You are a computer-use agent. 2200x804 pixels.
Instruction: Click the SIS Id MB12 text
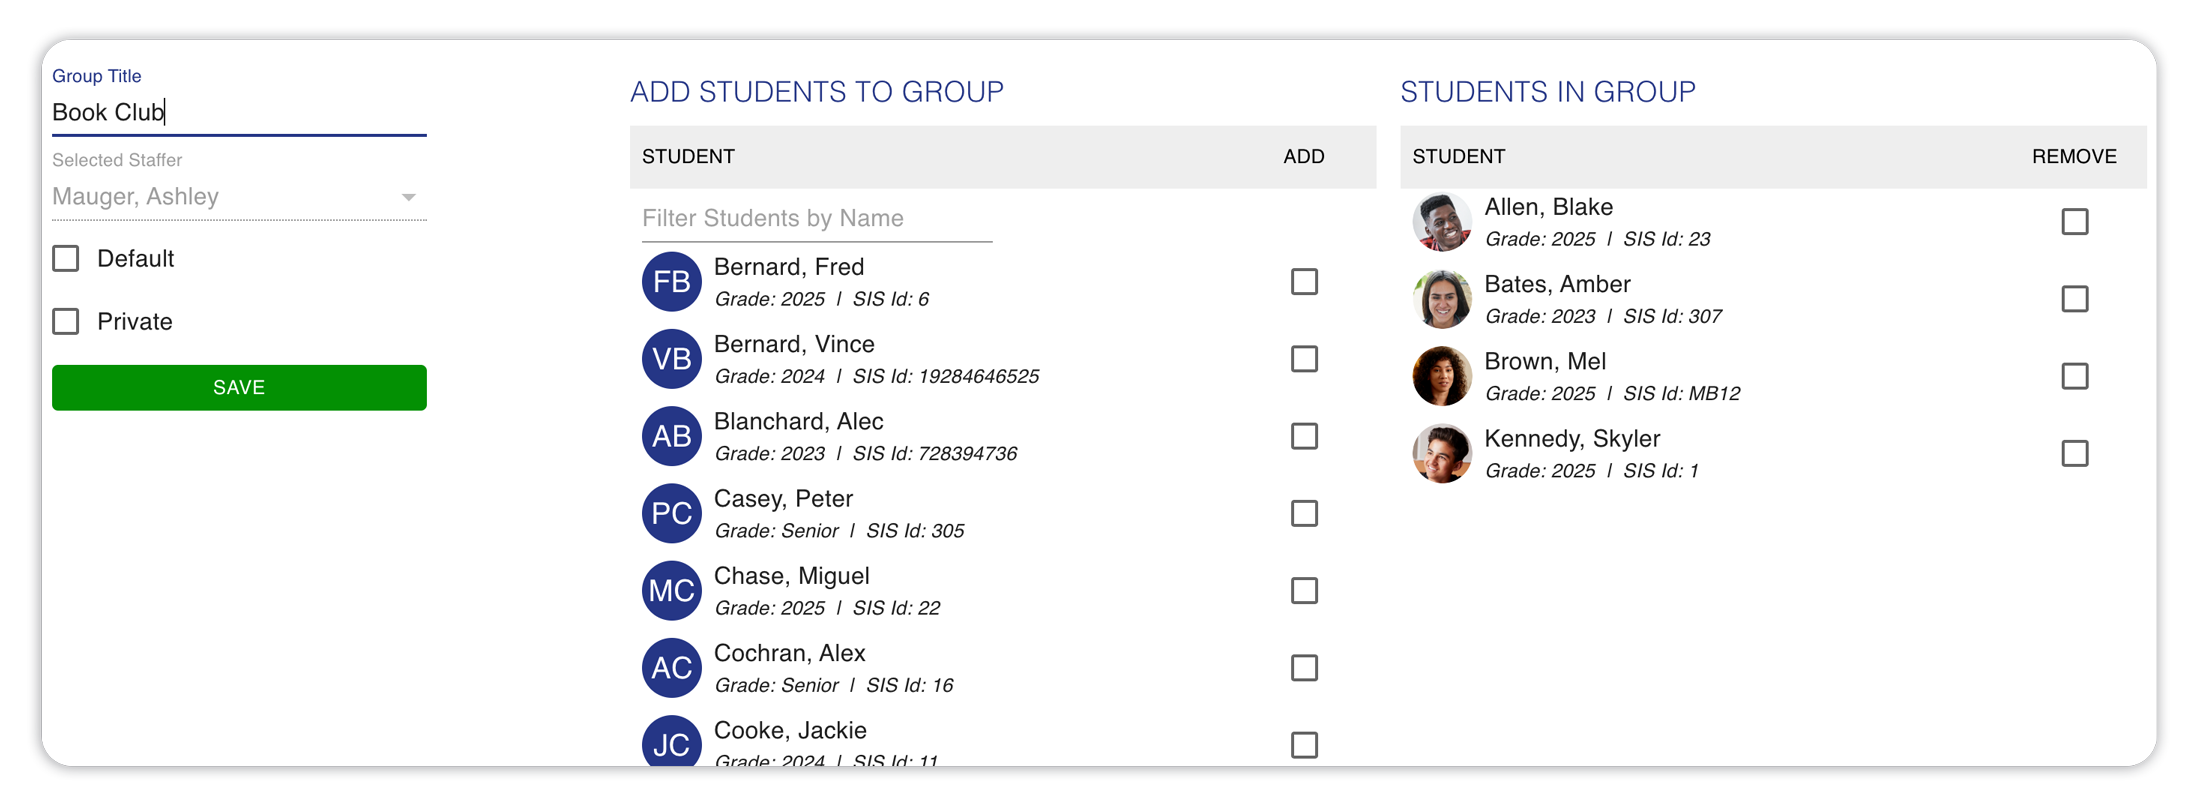pyautogui.click(x=1682, y=393)
